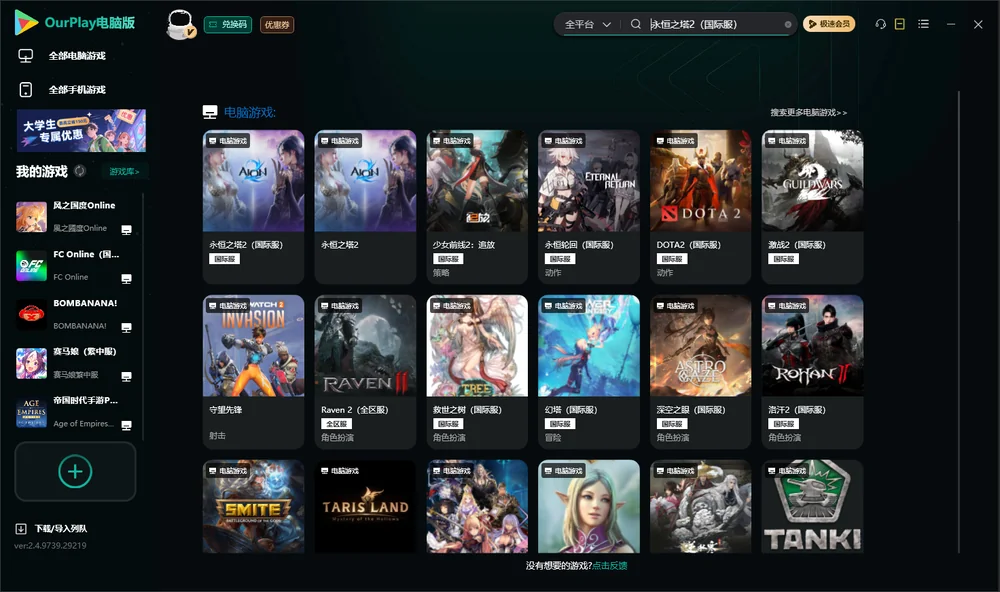The width and height of the screenshot is (1000, 592).
Task: Select 全部手机游戏 in sidebar
Action: coord(77,89)
